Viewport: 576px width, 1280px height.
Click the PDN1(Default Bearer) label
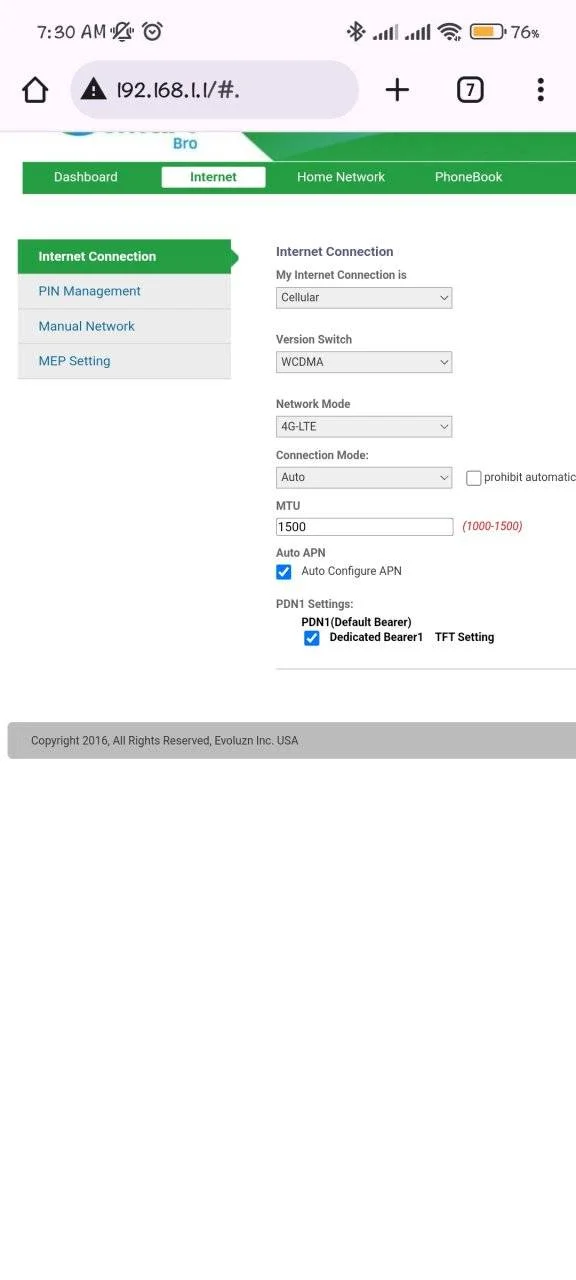click(356, 622)
